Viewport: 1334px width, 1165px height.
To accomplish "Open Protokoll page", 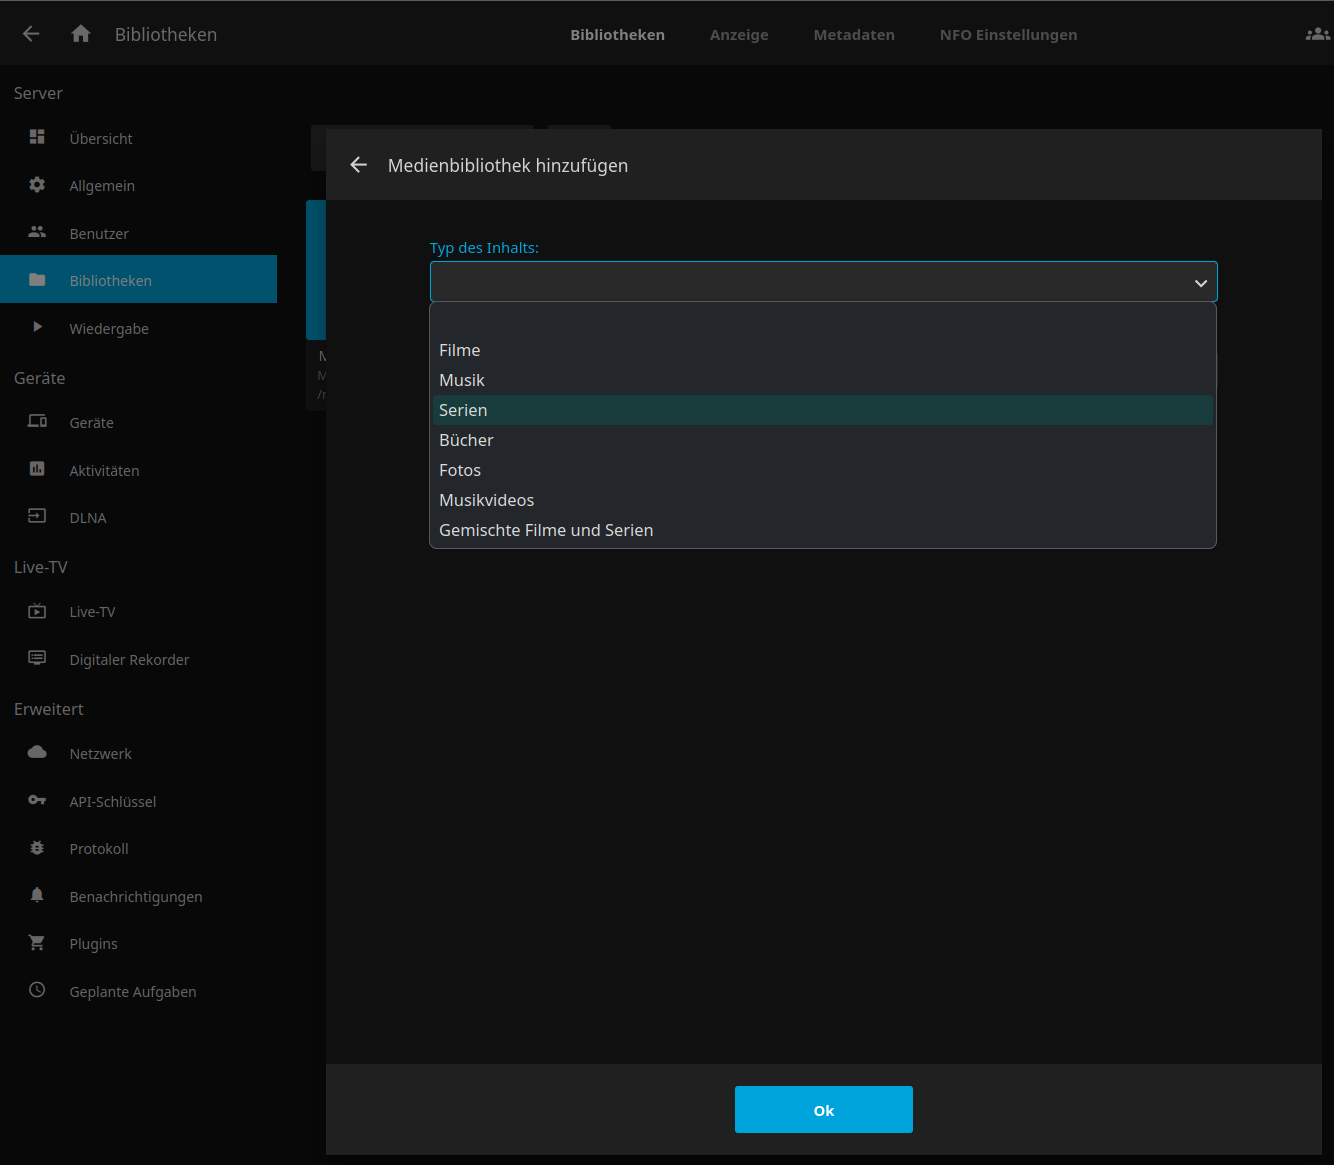I will coord(138,848).
